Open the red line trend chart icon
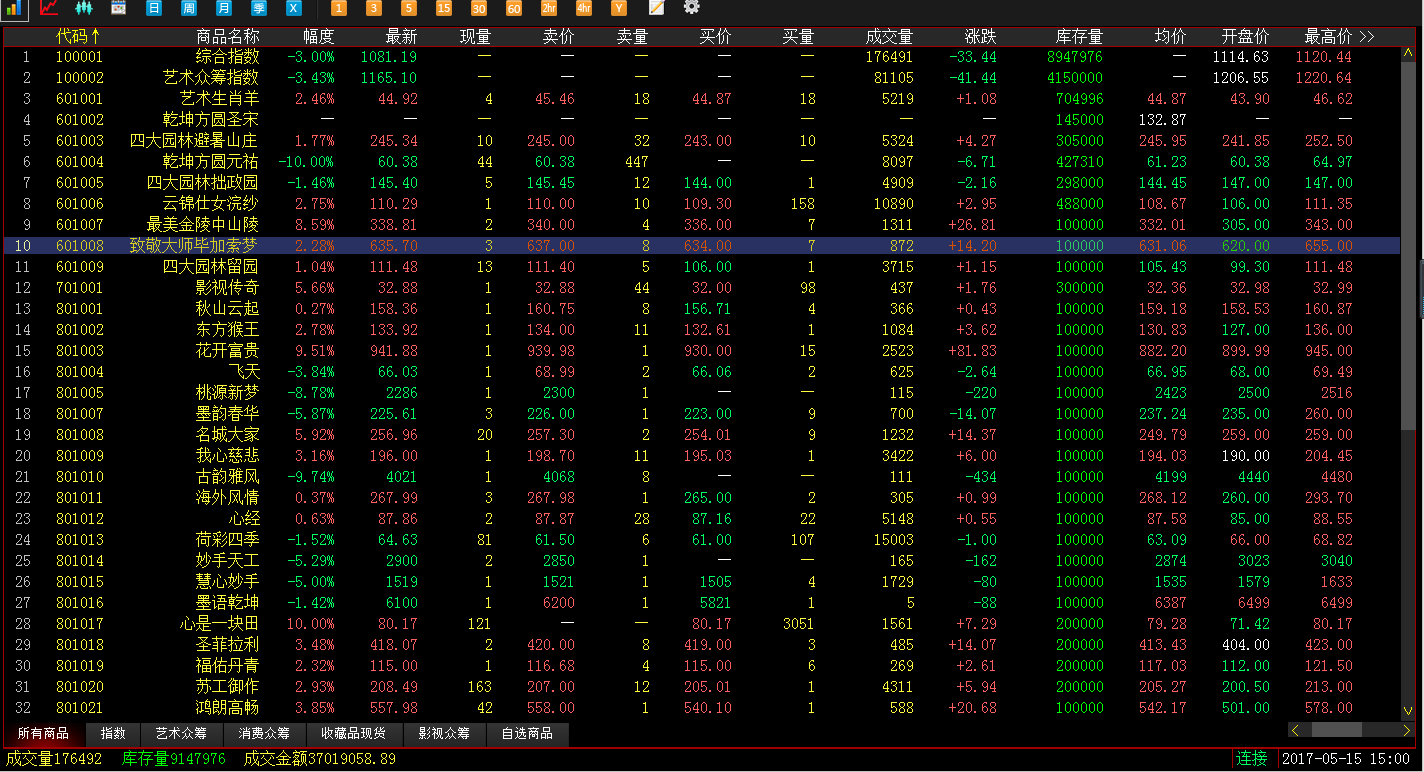This screenshot has width=1424, height=772. click(49, 8)
